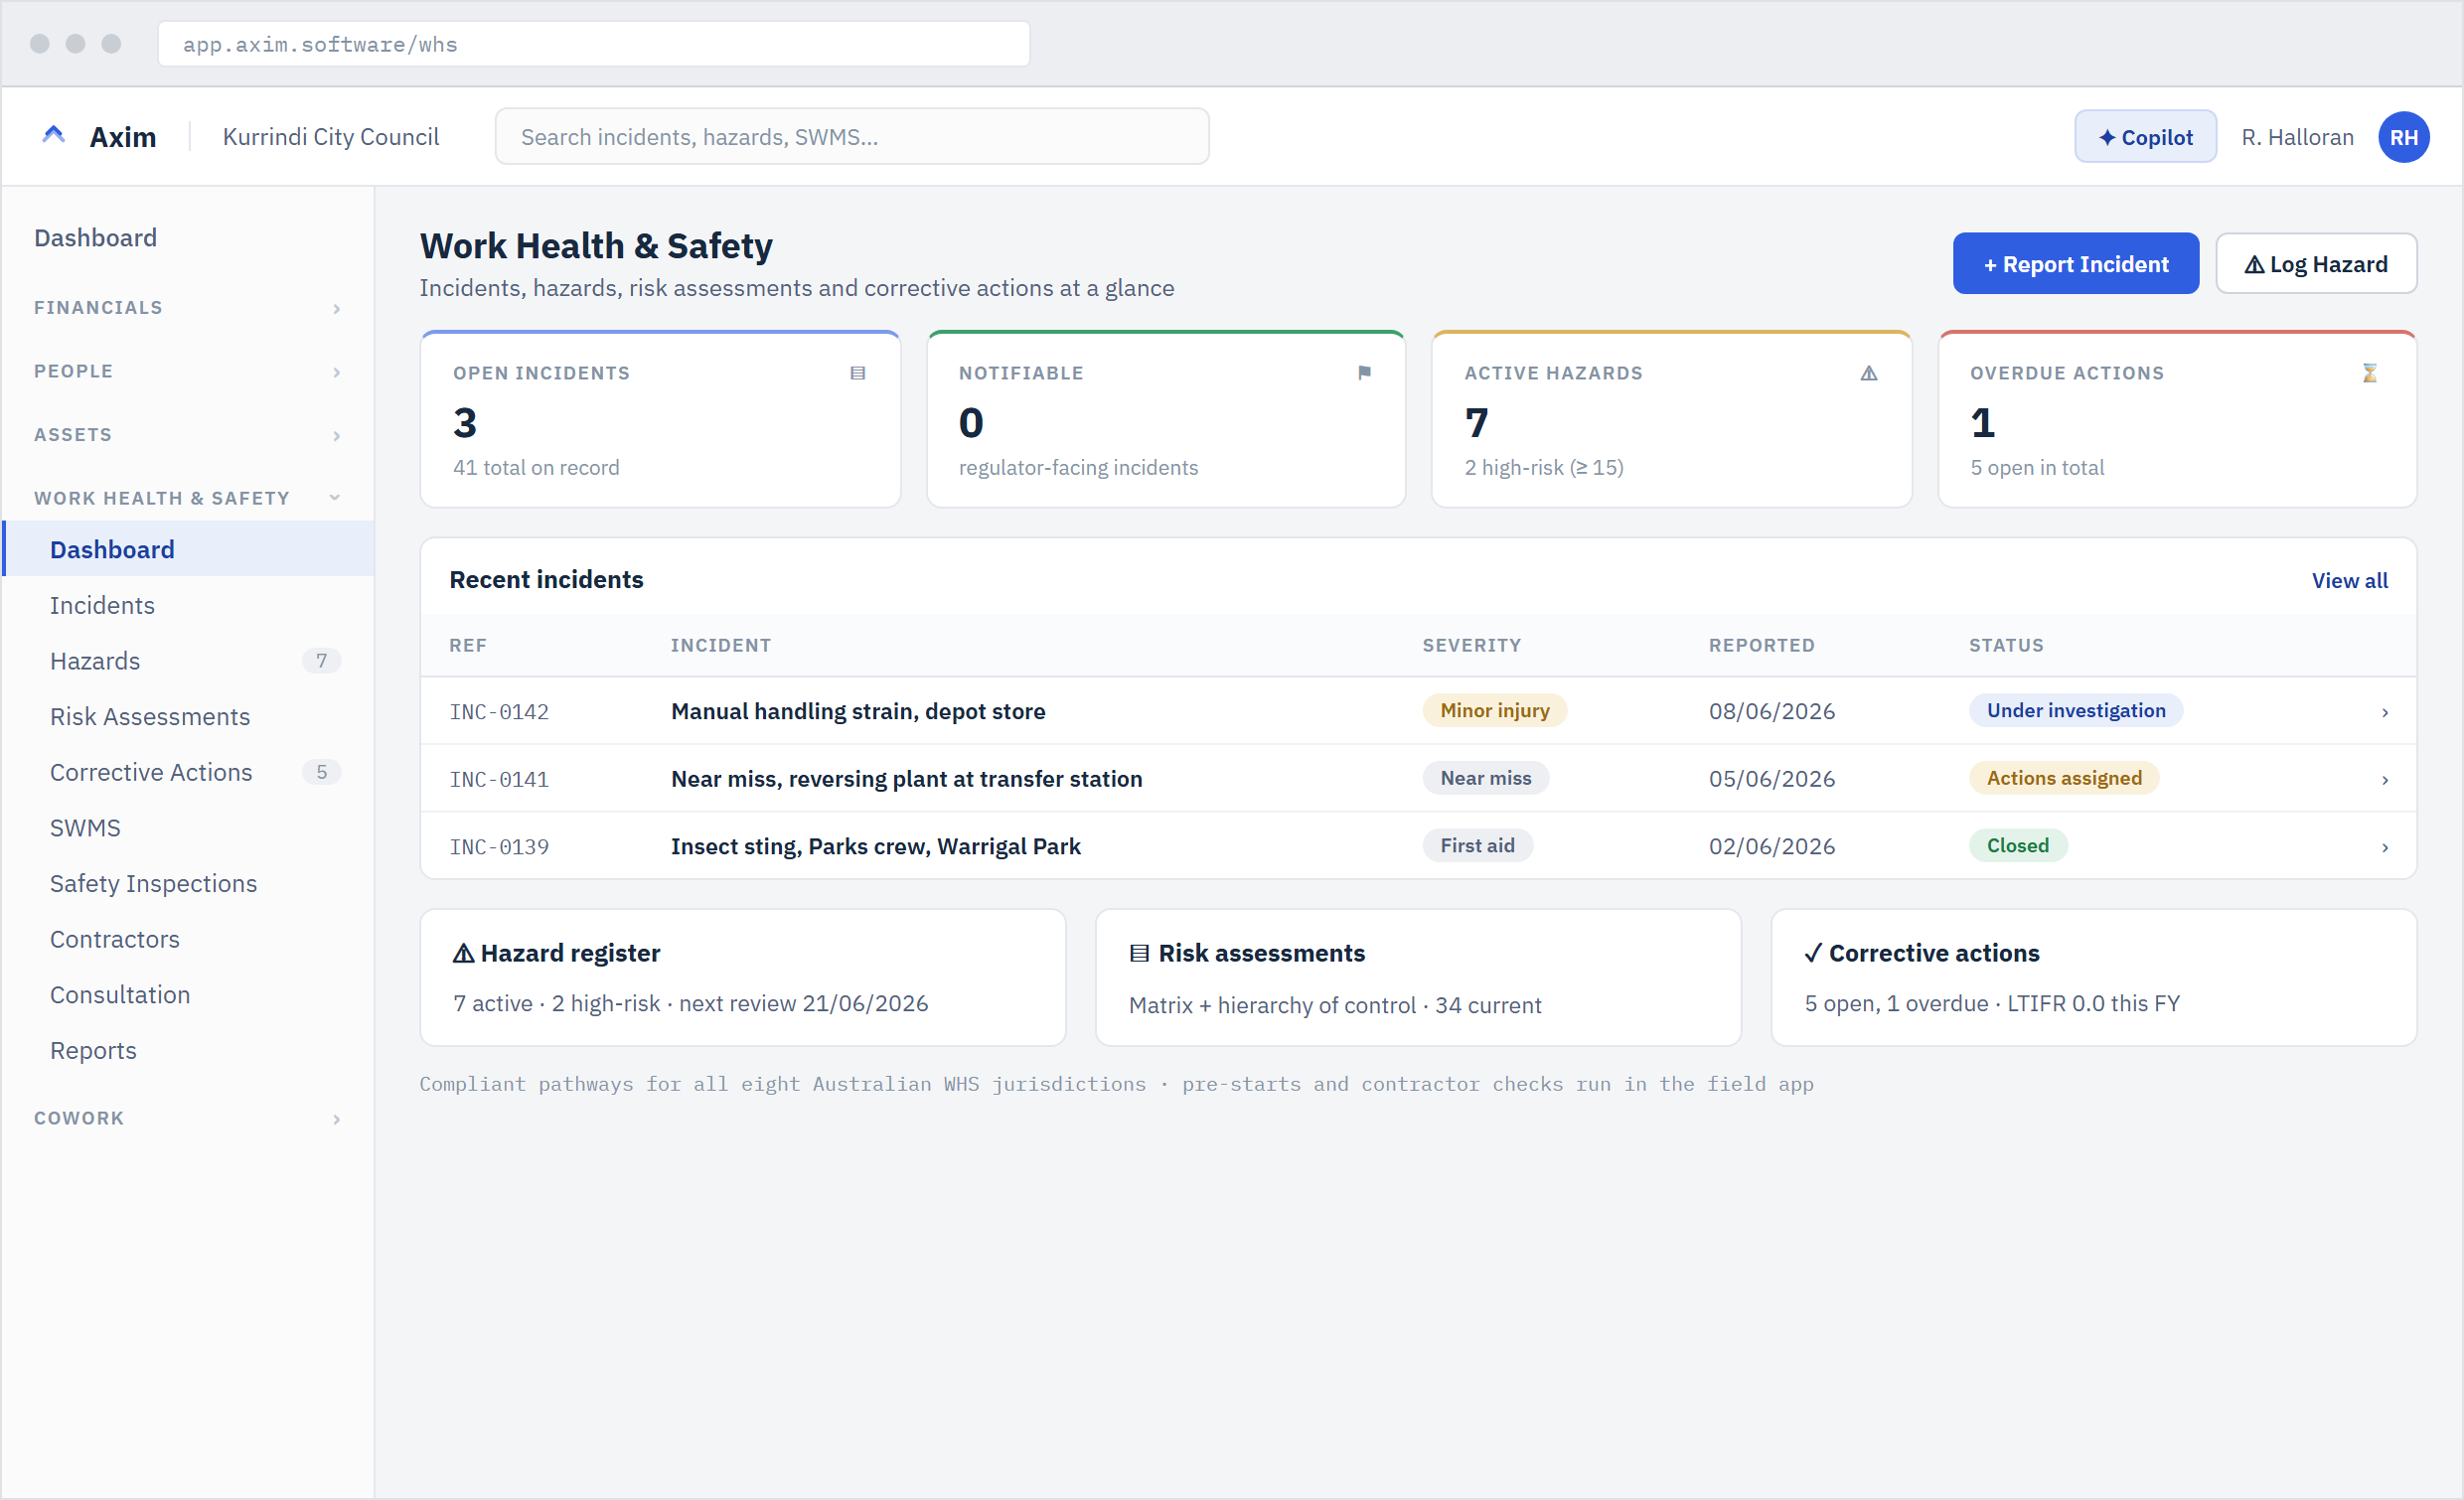Open the Corrective actions card
The height and width of the screenshot is (1500, 2464).
(2094, 977)
